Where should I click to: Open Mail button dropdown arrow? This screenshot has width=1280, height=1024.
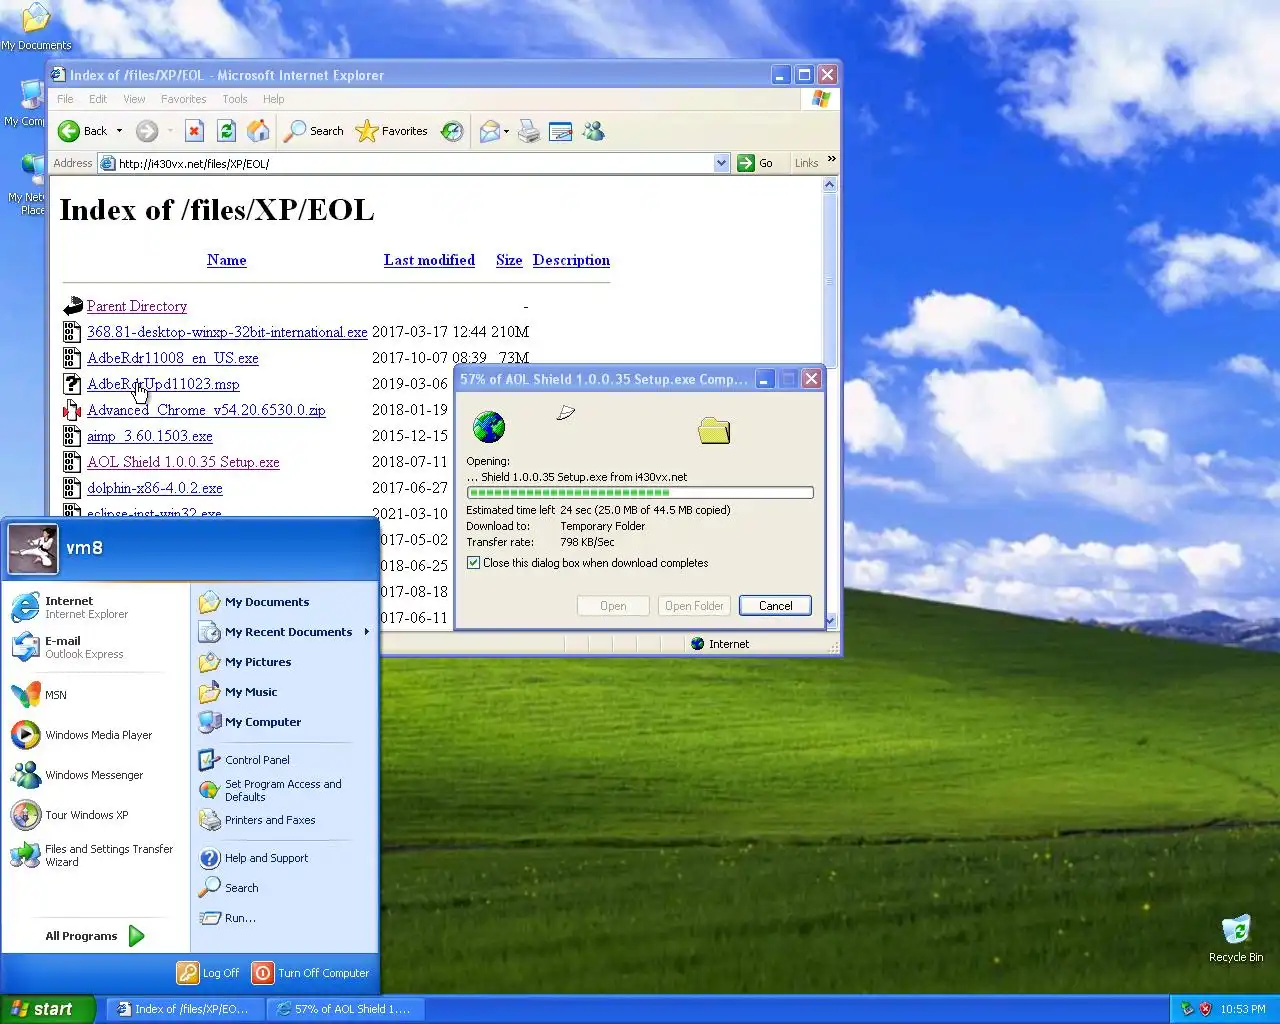507,131
